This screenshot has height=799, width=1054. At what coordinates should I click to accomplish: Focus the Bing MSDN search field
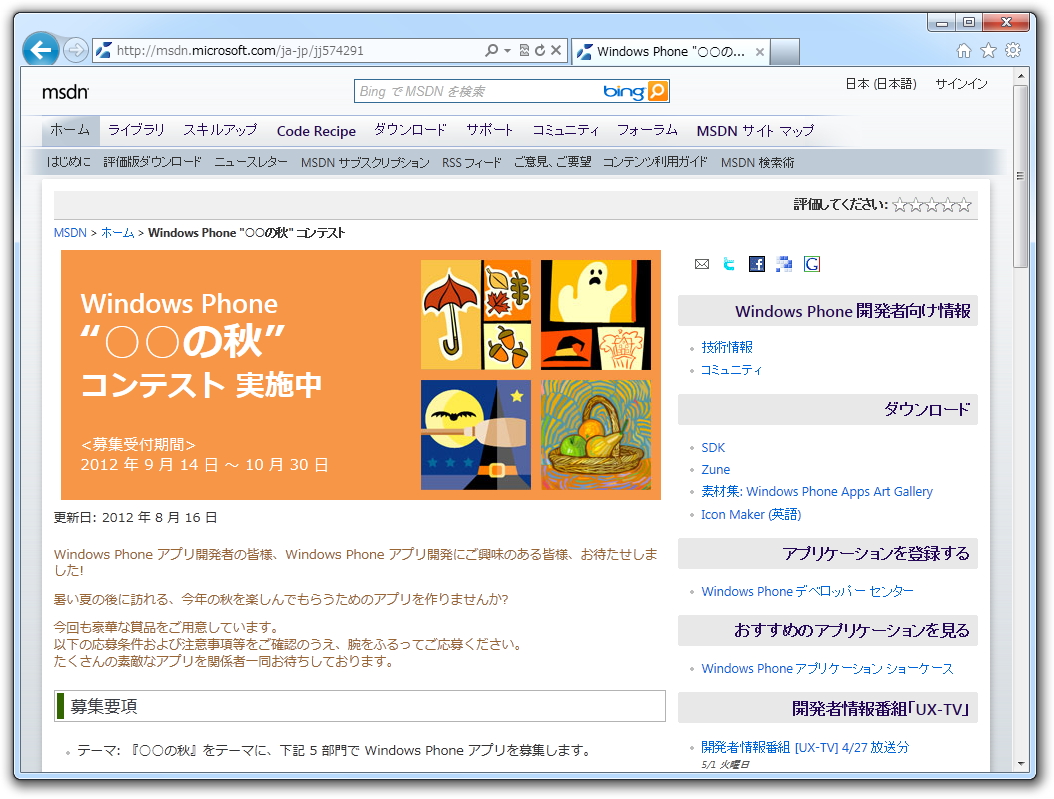coord(477,91)
